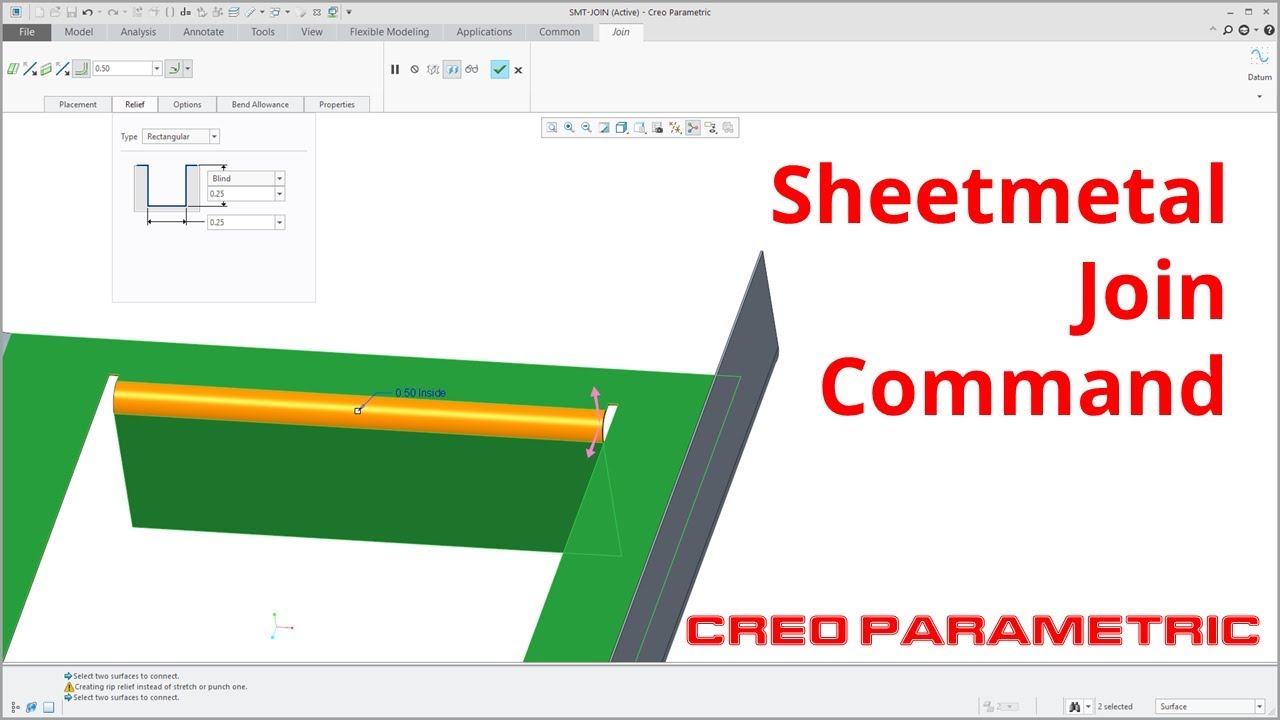This screenshot has width=1280, height=720.
Task: Open the Blind depth type dropdown
Action: click(279, 178)
